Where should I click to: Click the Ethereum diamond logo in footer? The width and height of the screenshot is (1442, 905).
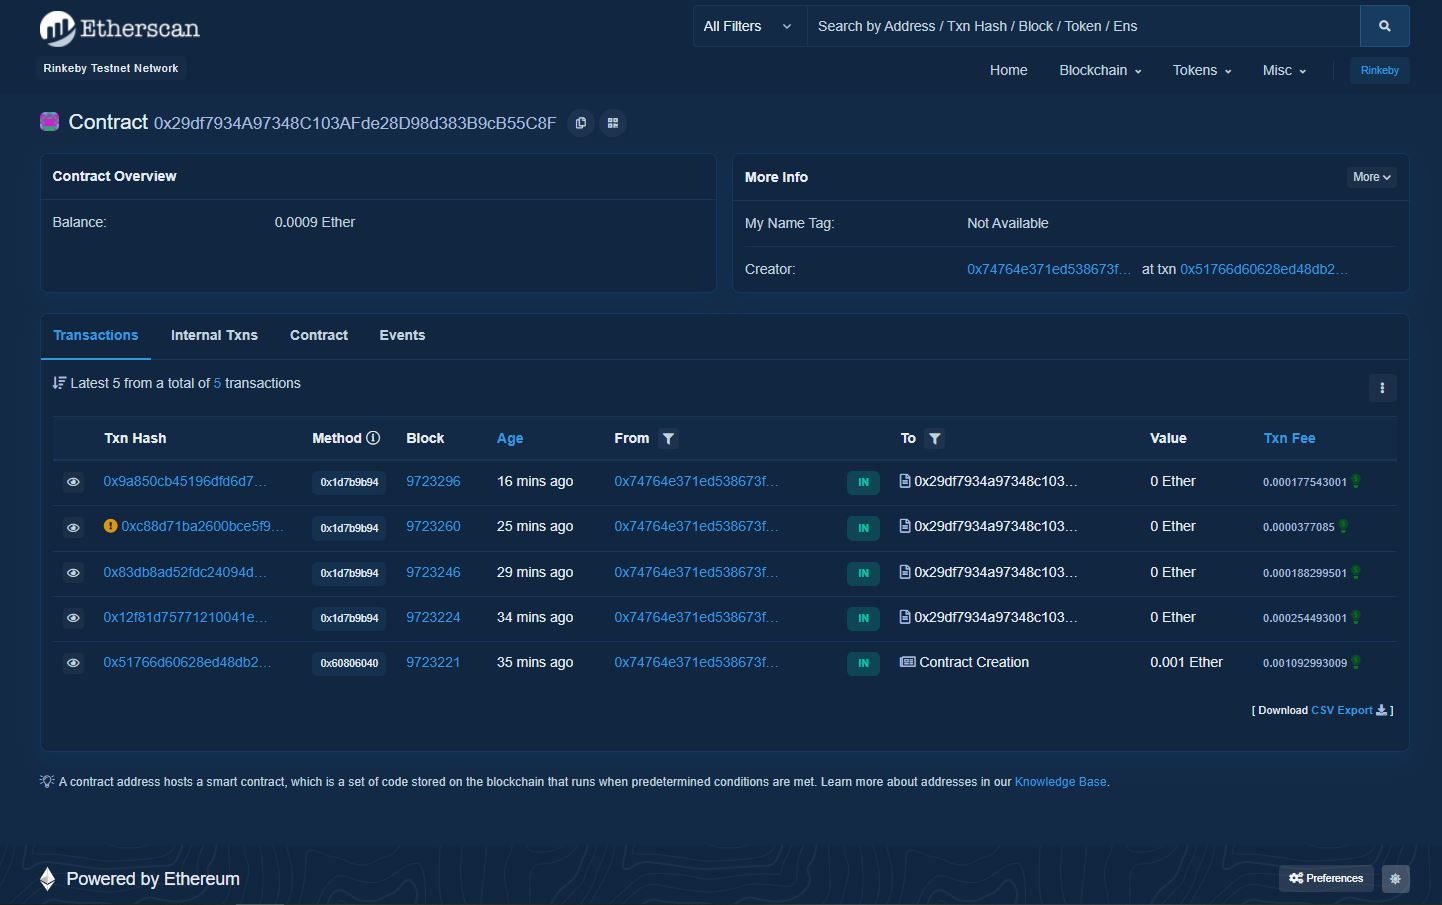(x=47, y=879)
